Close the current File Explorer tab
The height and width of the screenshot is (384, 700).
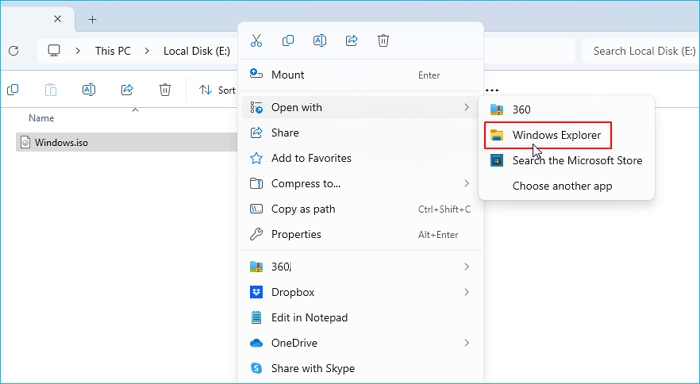(58, 19)
